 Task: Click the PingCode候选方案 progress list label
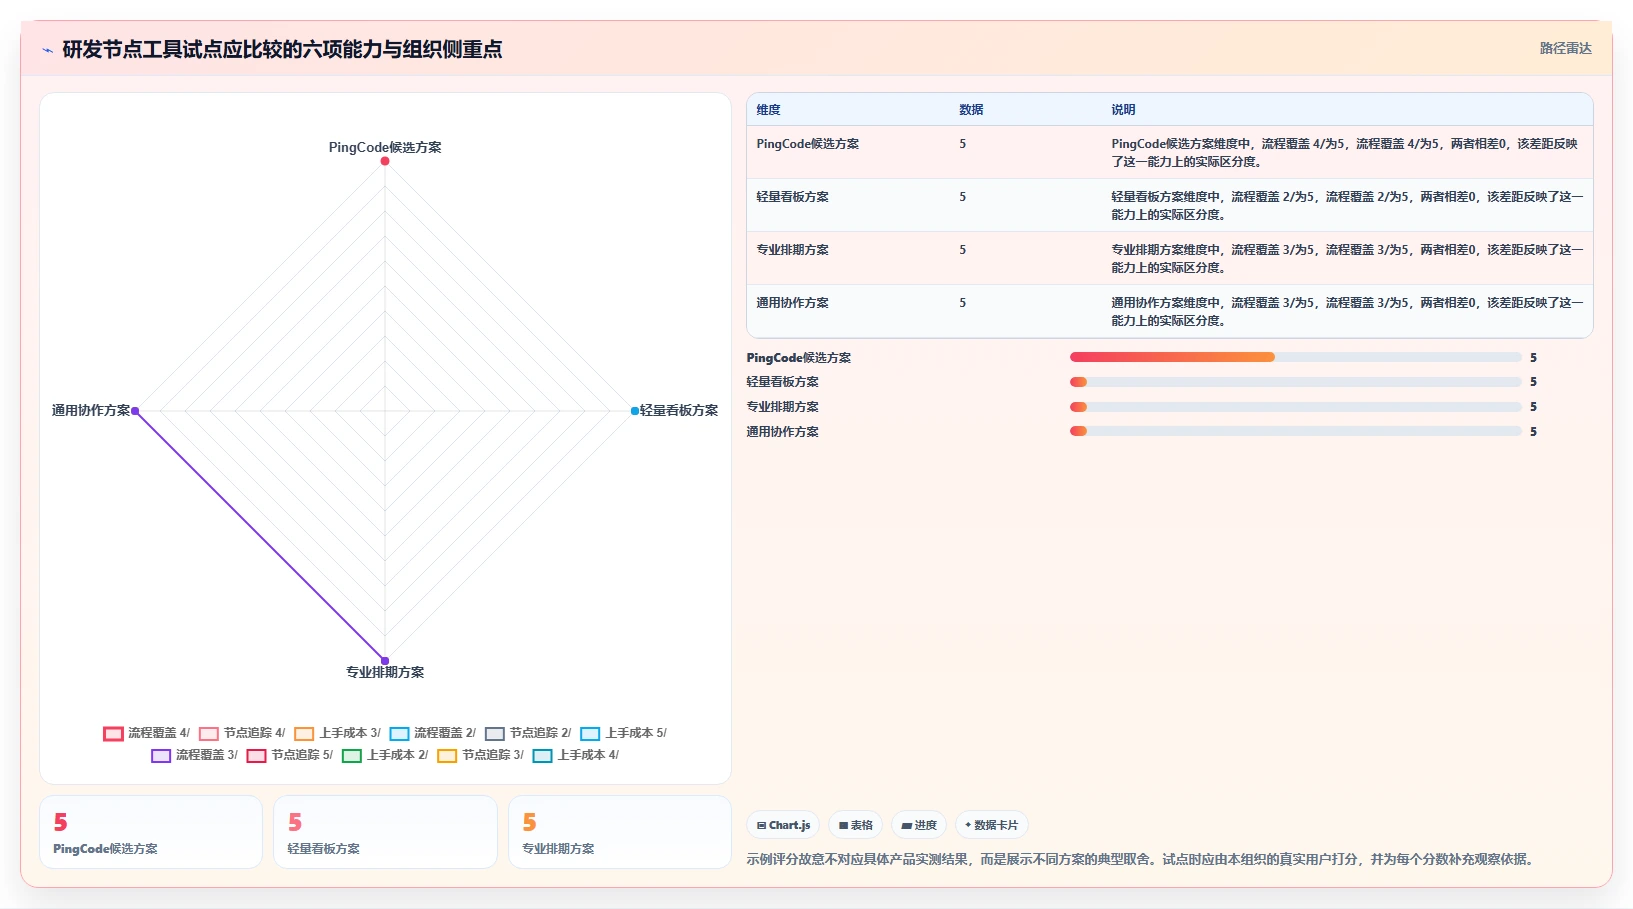coord(799,358)
